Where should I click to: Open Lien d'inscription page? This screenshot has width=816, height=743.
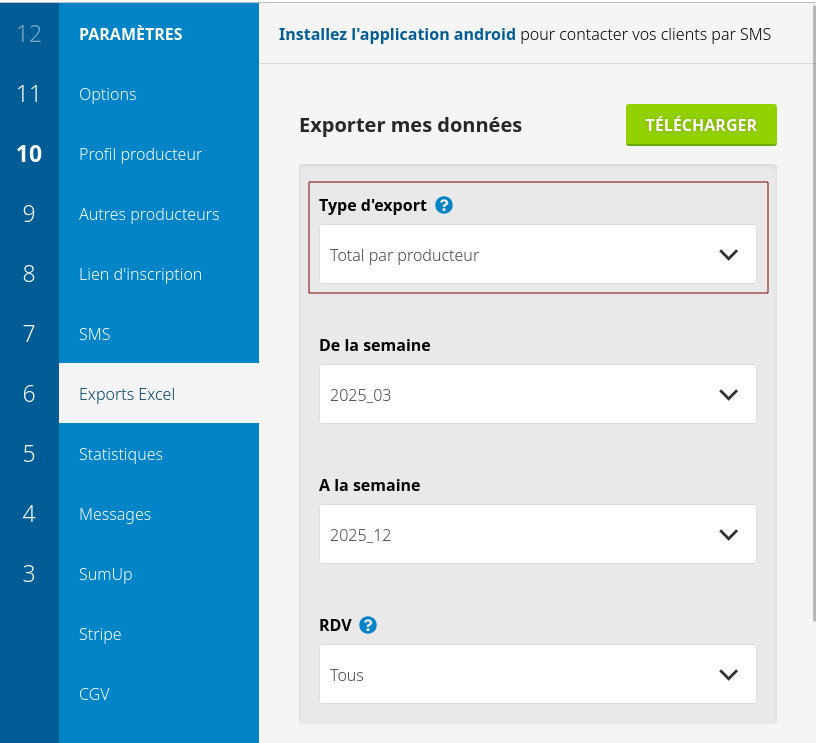(140, 274)
